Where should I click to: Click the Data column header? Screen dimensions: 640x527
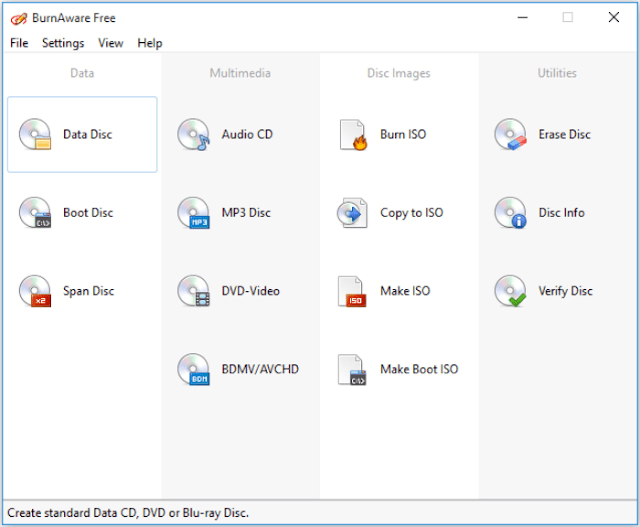[82, 73]
